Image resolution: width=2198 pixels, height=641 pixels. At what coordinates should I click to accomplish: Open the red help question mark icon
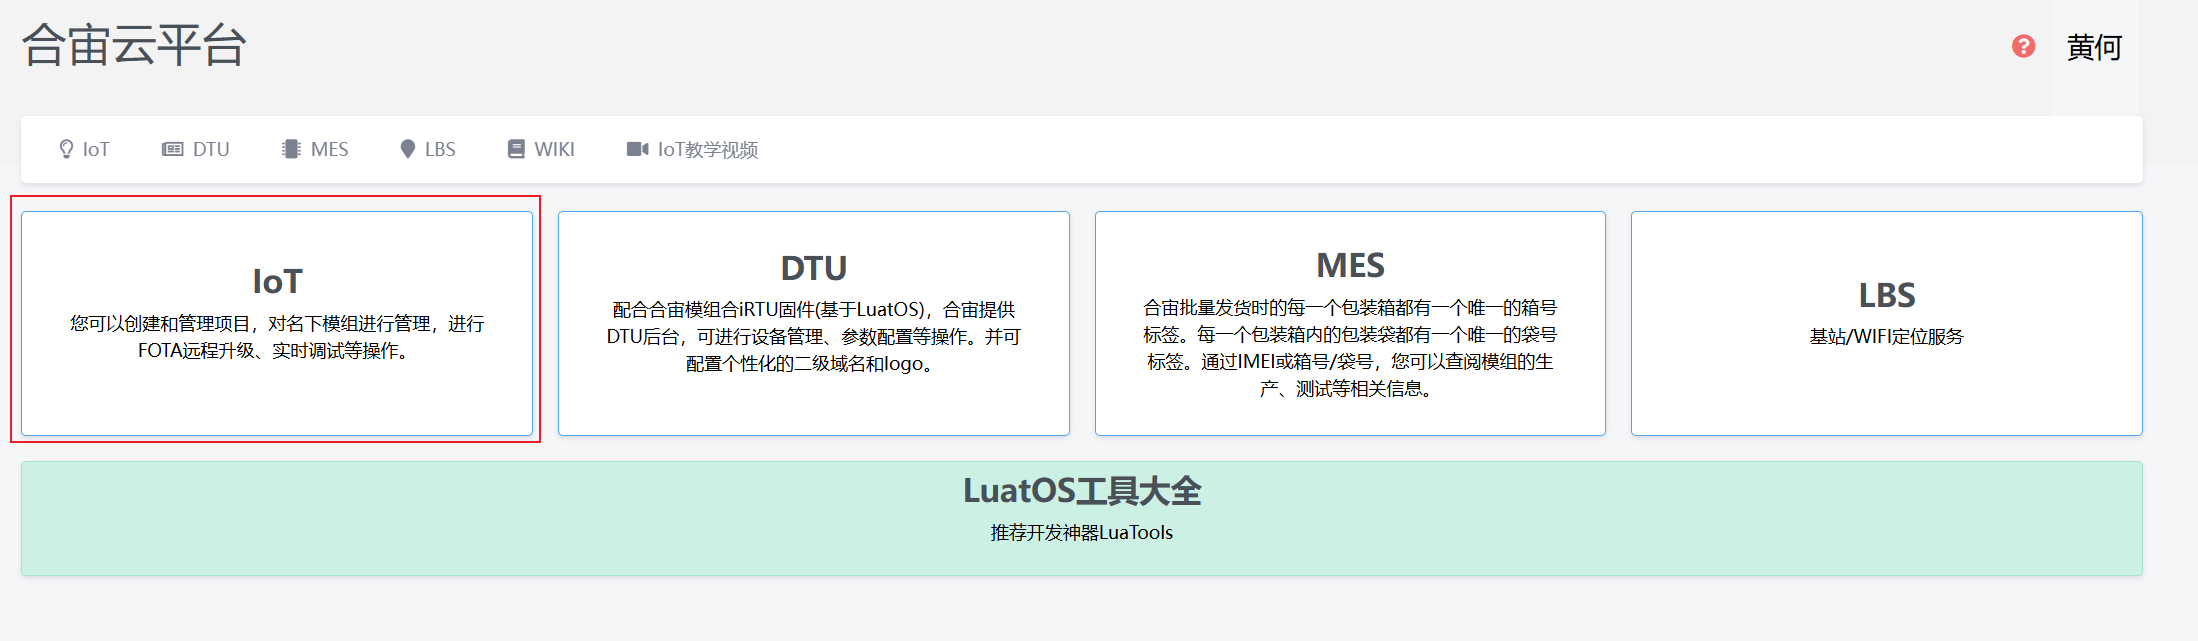(2023, 46)
